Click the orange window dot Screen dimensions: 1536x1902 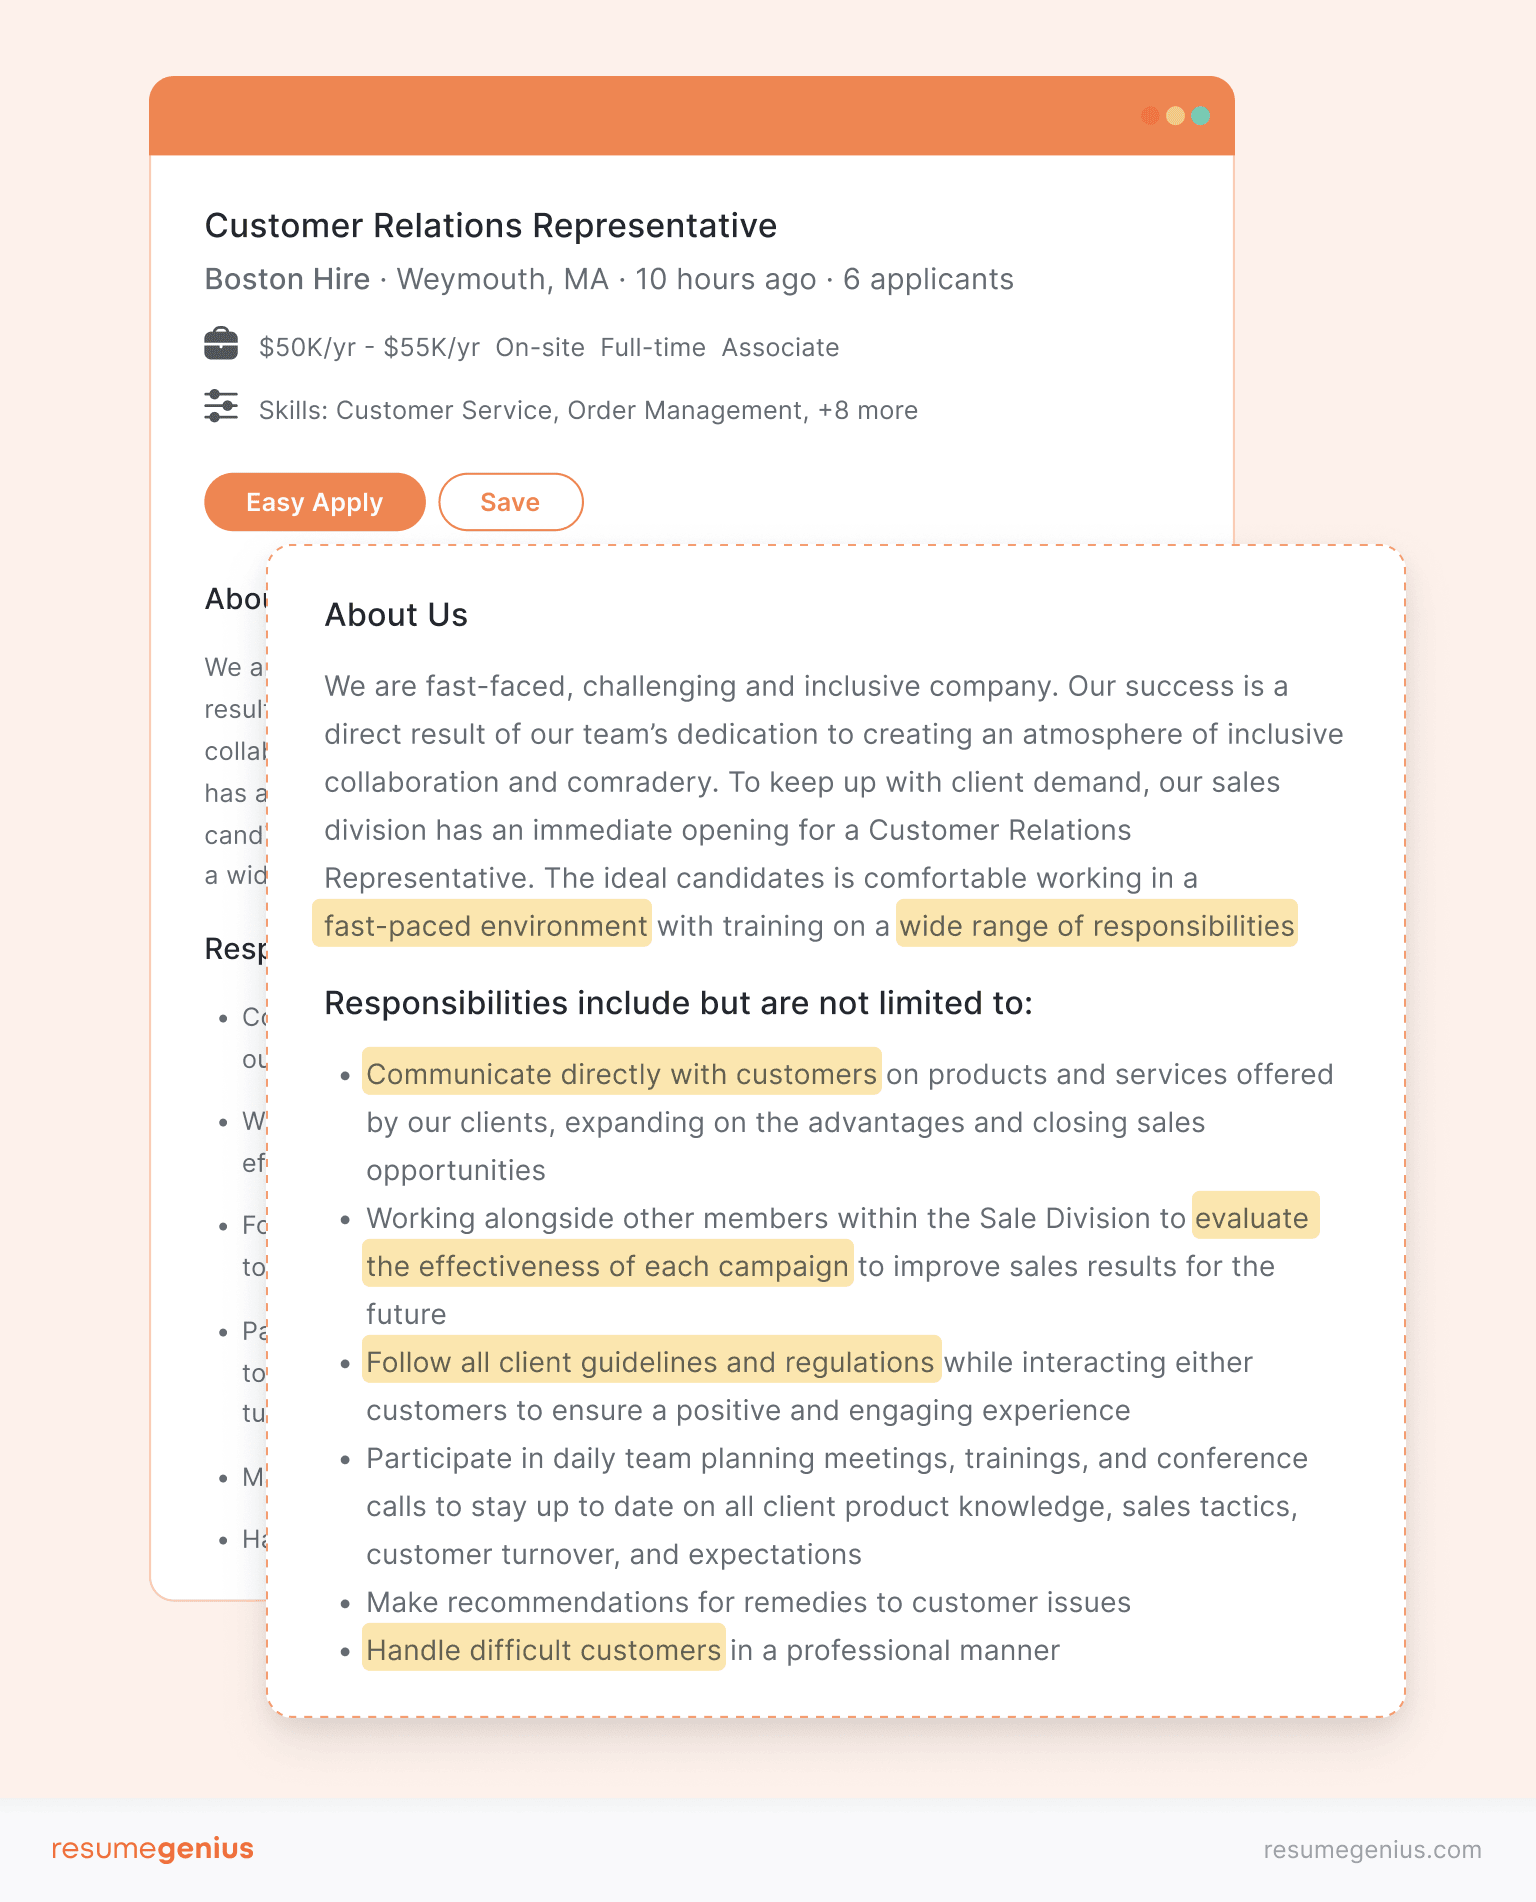click(1148, 115)
